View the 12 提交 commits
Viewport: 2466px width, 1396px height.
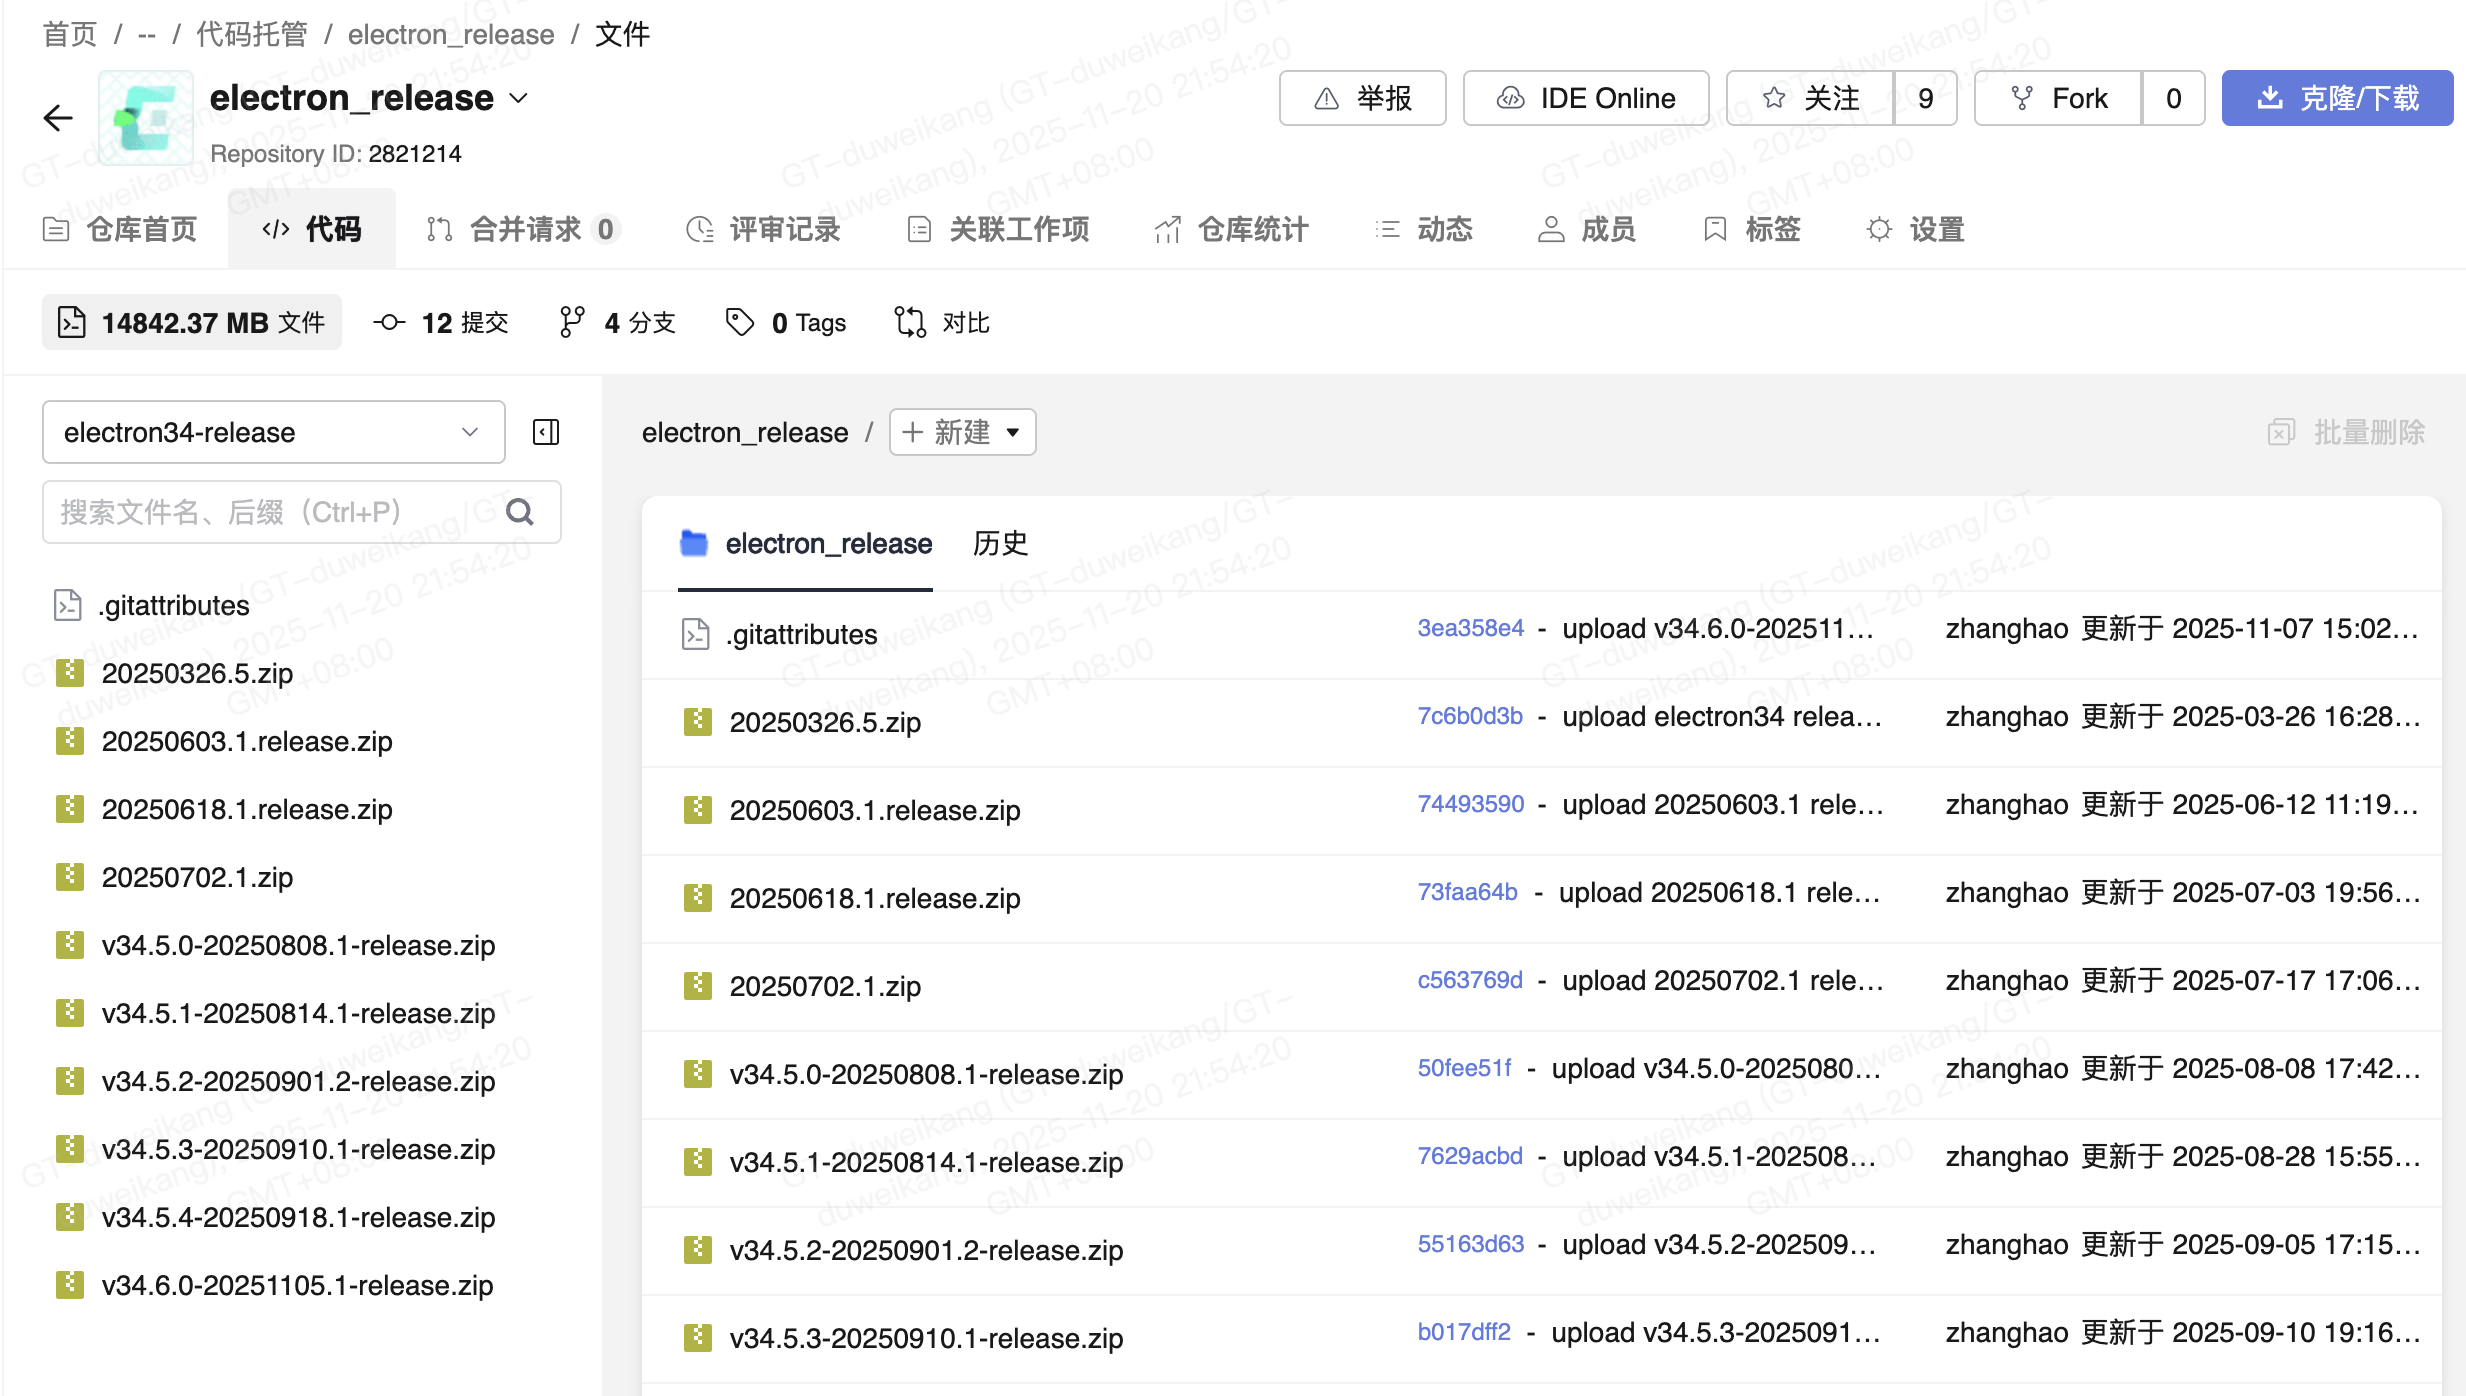[x=442, y=322]
